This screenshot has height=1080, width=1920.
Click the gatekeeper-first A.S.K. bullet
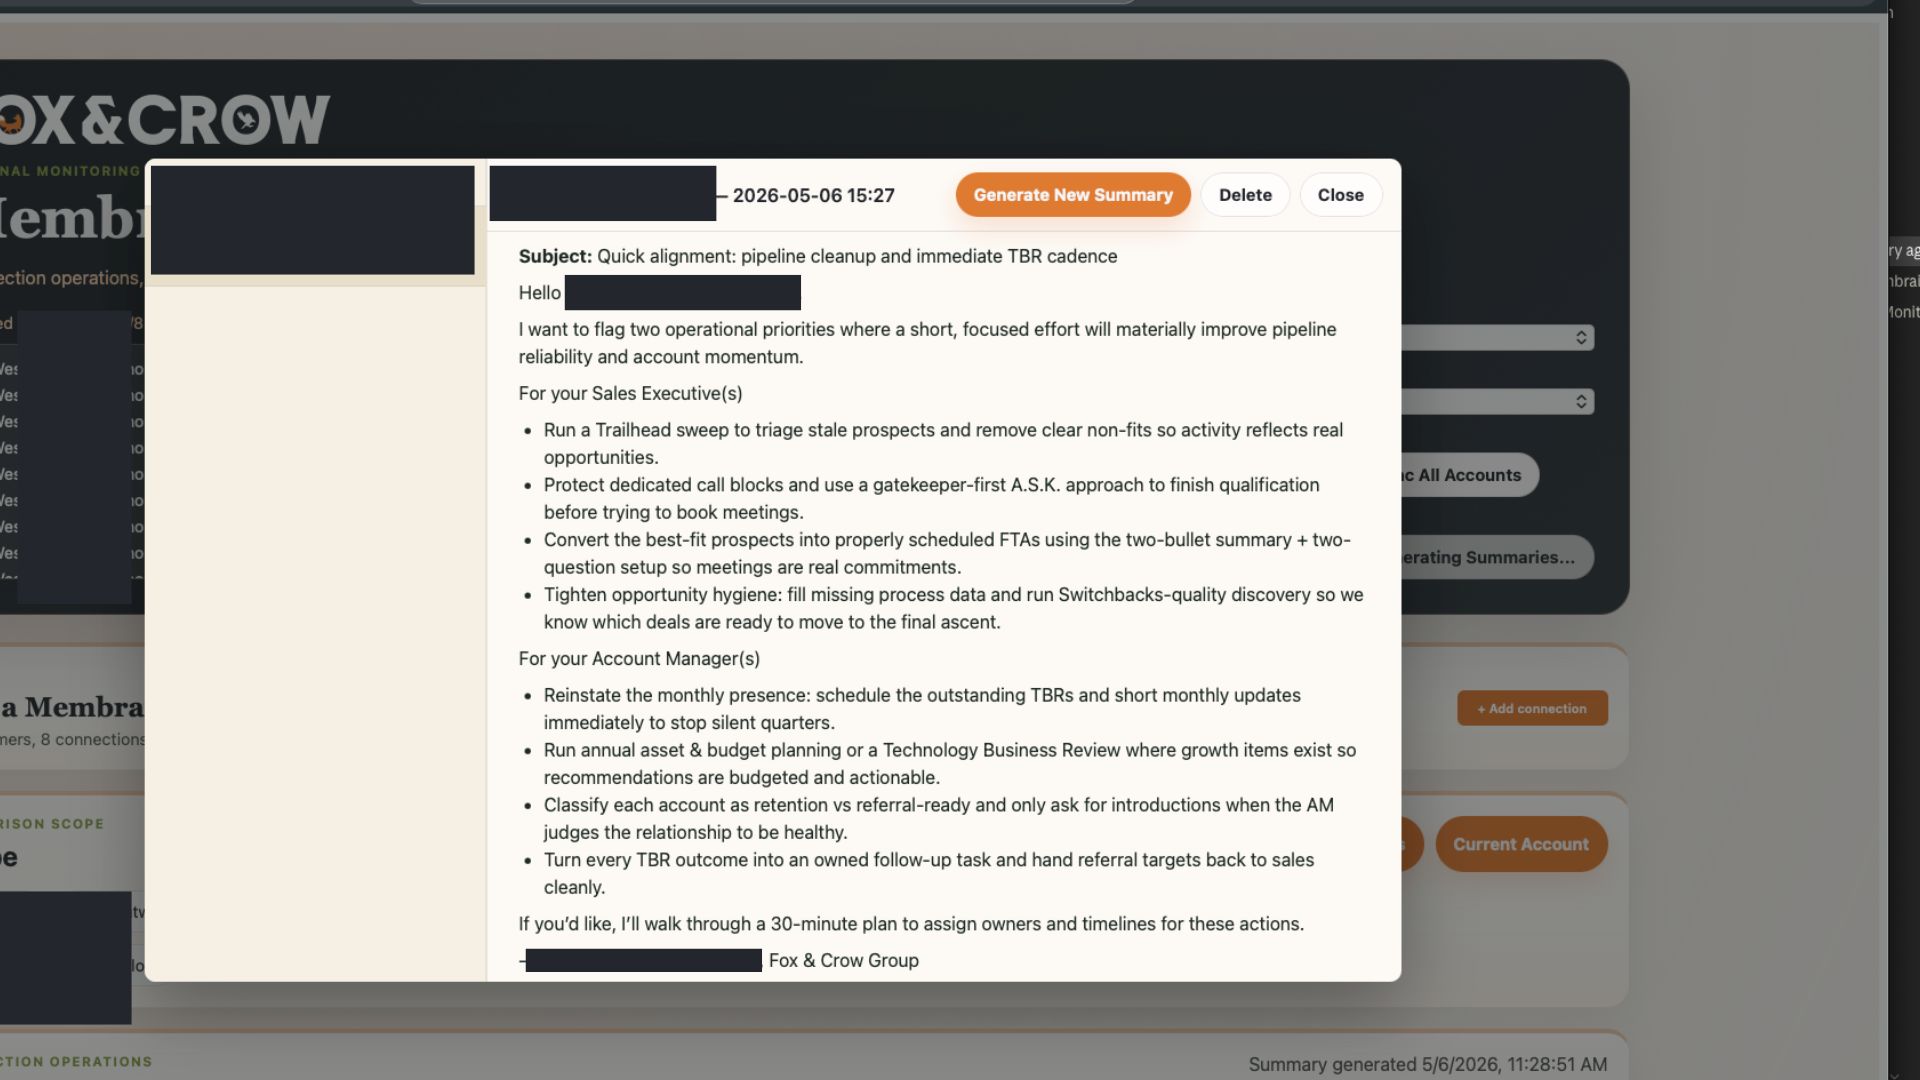pos(931,498)
